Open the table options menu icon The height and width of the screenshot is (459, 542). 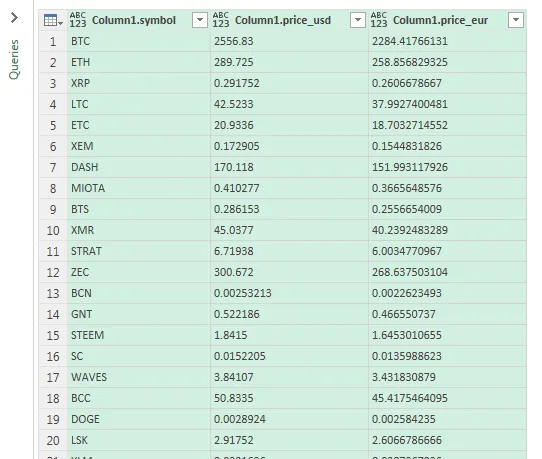[x=53, y=21]
